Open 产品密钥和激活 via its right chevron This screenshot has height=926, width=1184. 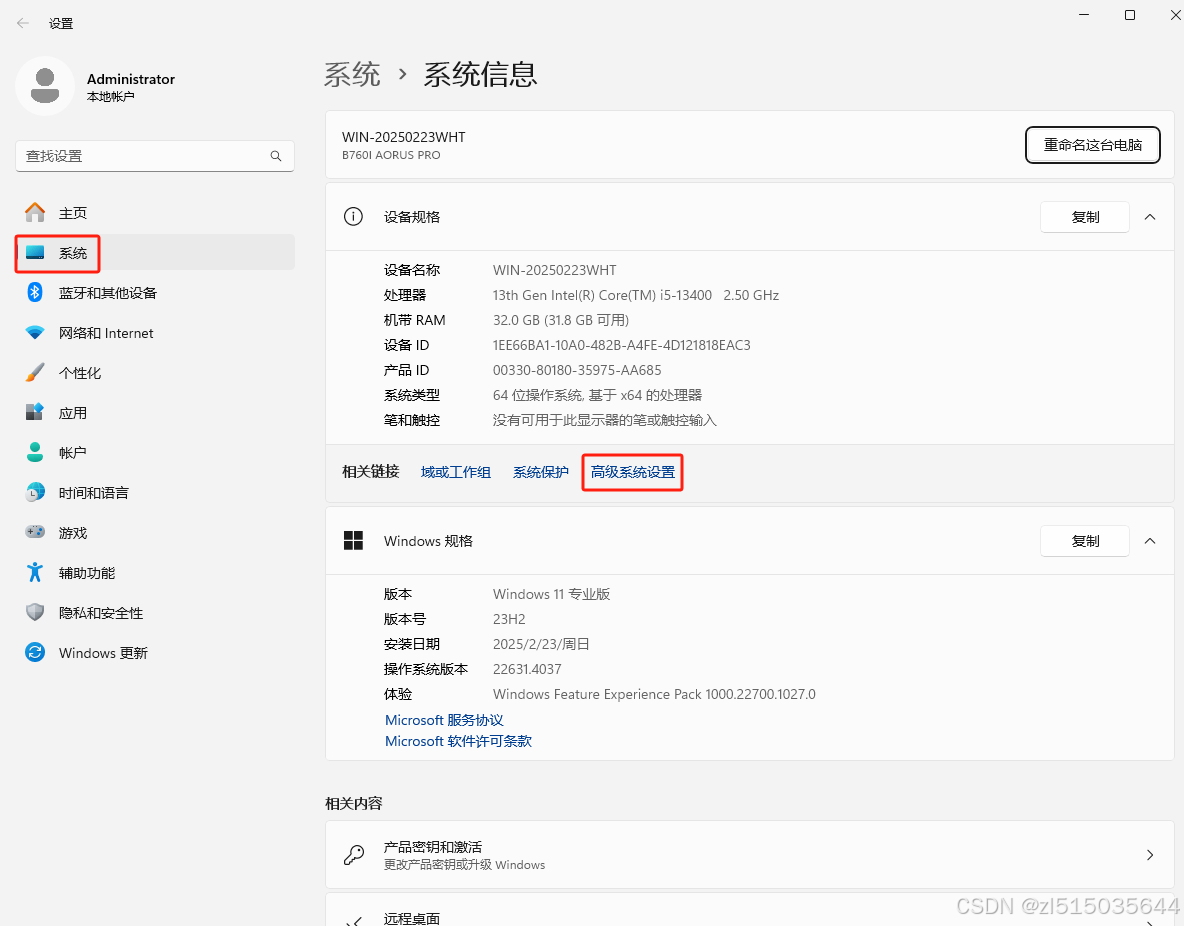[x=1150, y=855]
